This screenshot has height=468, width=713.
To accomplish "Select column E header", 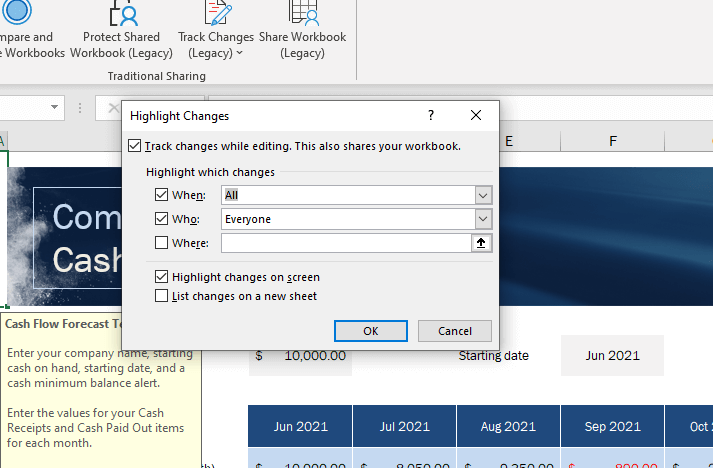I will 530,141.
